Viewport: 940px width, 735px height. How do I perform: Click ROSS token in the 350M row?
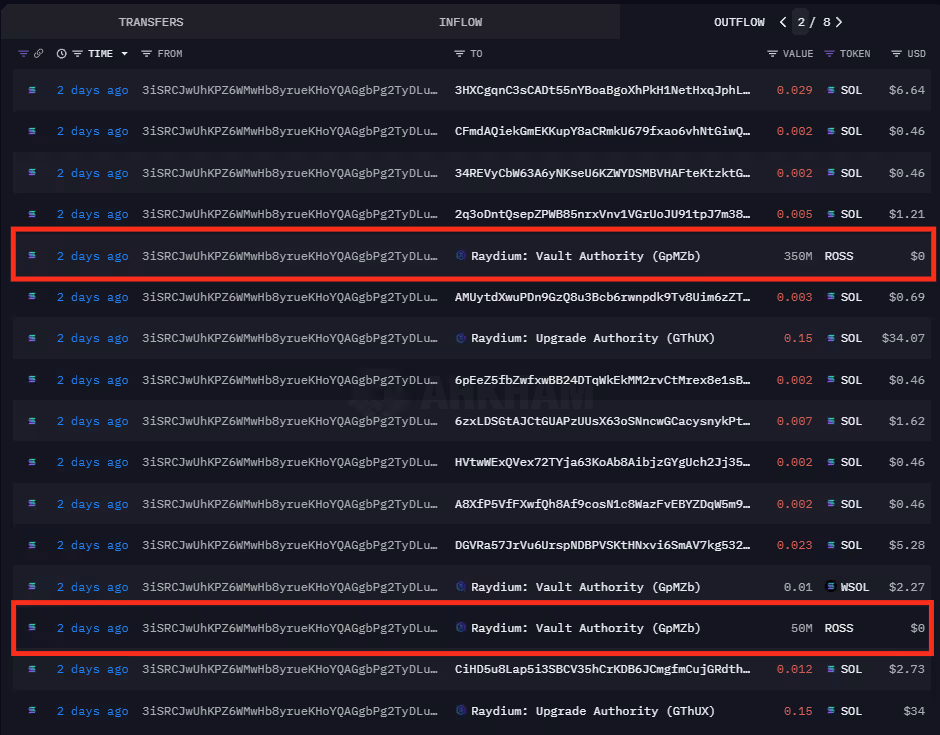[839, 256]
